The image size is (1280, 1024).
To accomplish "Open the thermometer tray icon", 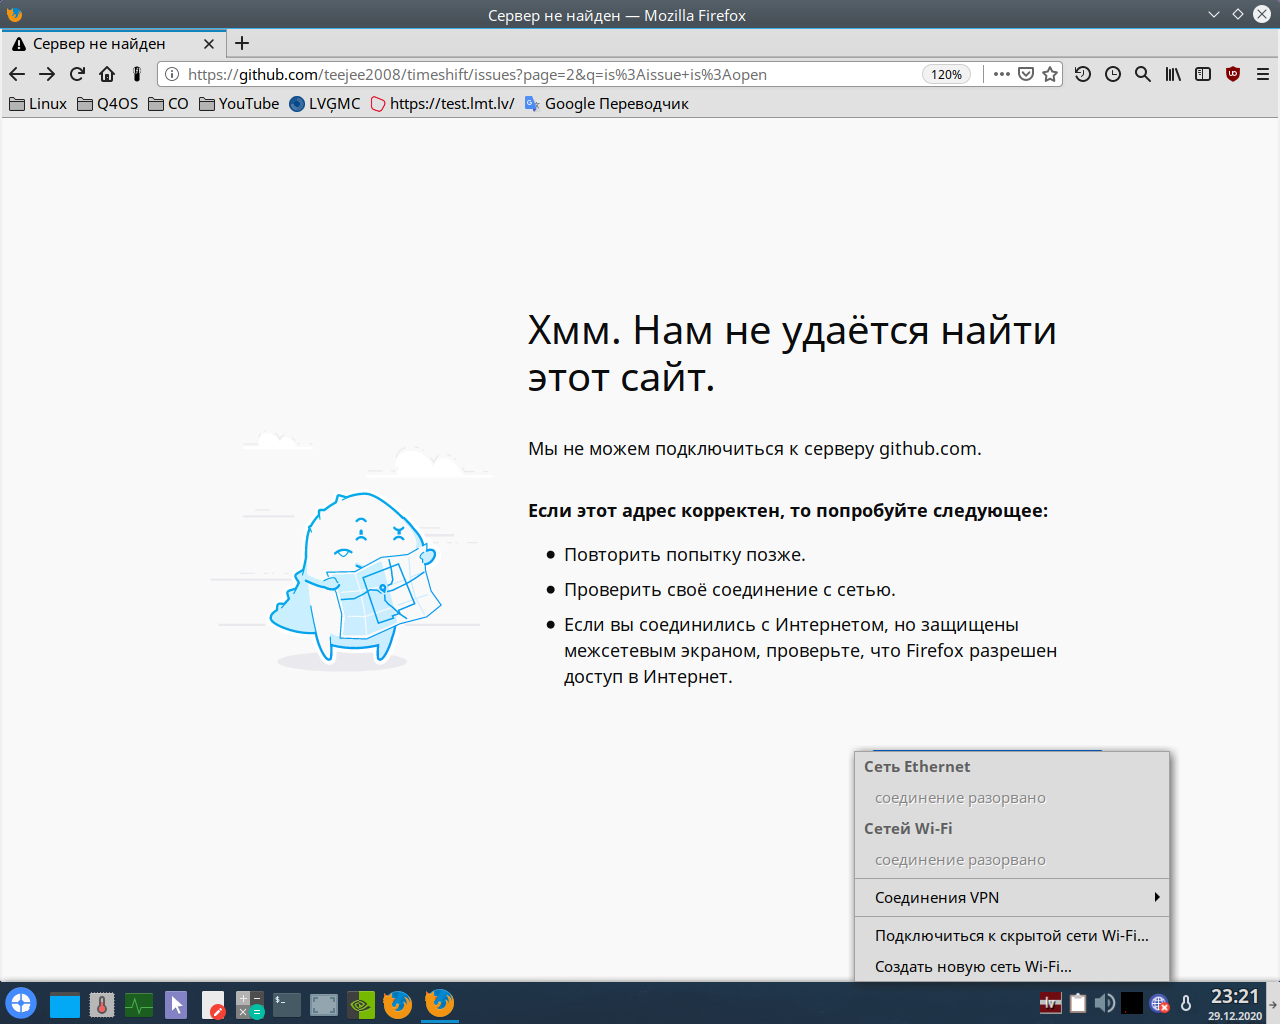I will click(1186, 1003).
